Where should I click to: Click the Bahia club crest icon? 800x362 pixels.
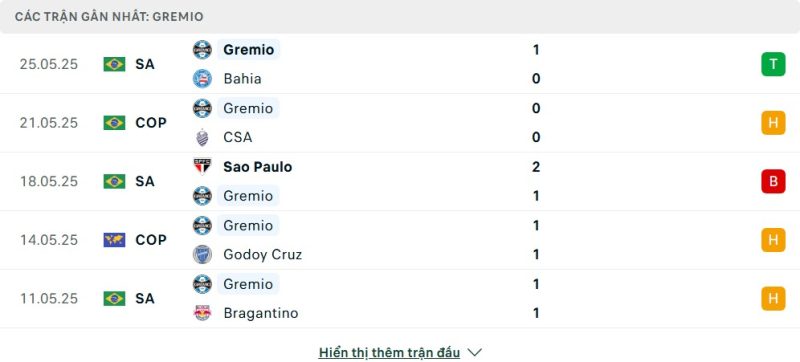pyautogui.click(x=203, y=79)
